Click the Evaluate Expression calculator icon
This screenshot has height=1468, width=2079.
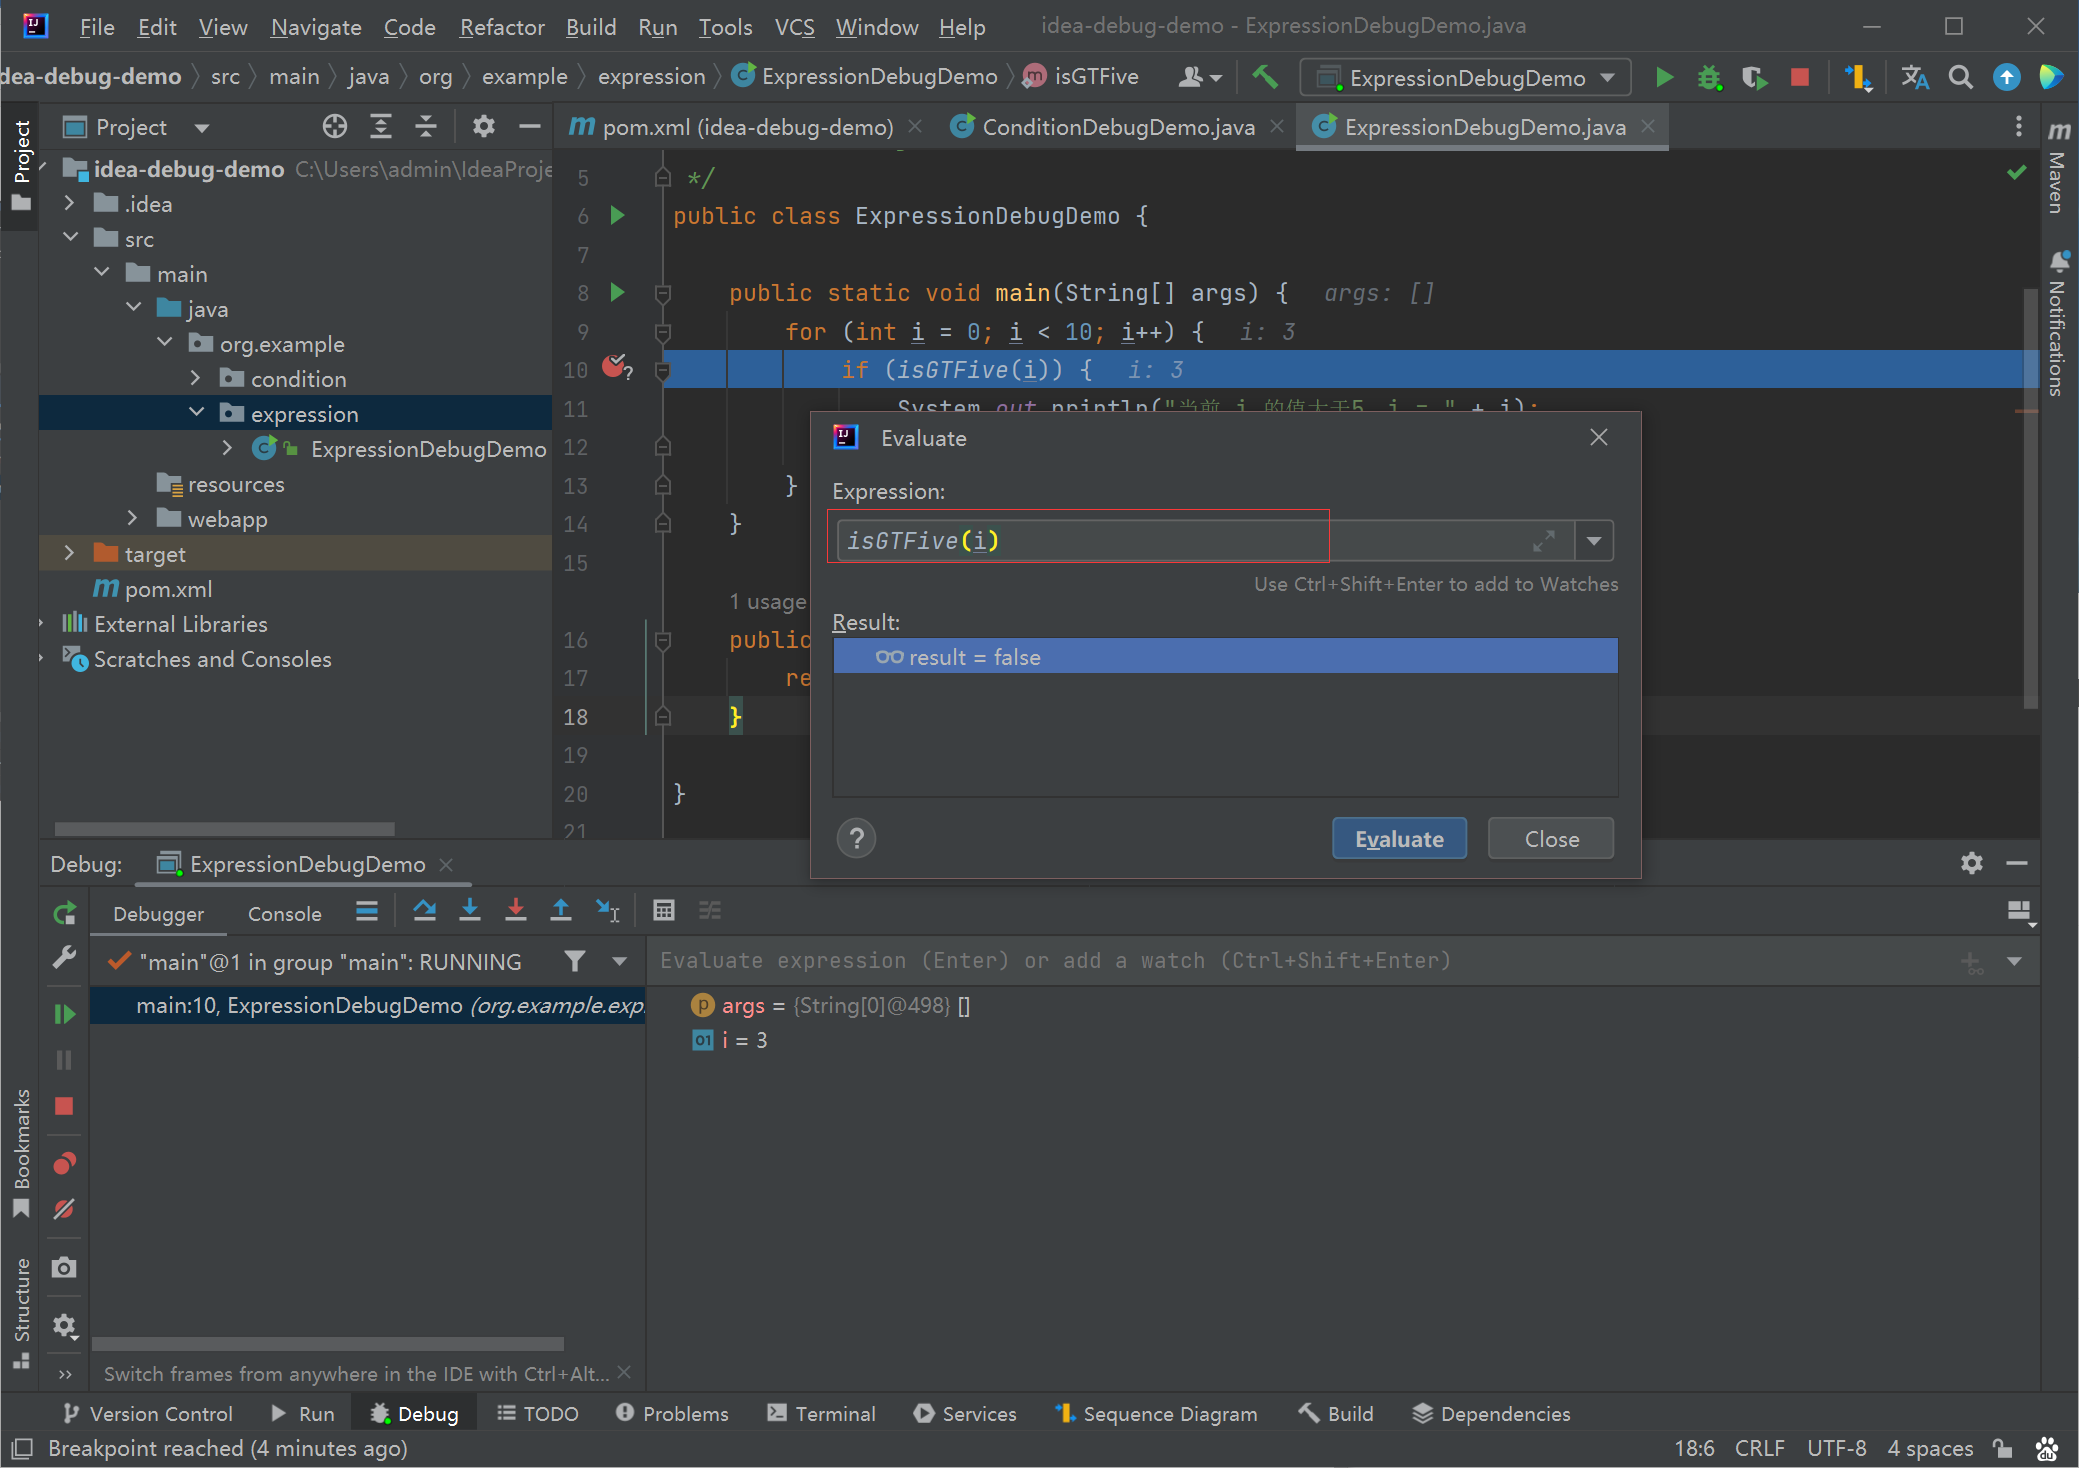coord(663,910)
